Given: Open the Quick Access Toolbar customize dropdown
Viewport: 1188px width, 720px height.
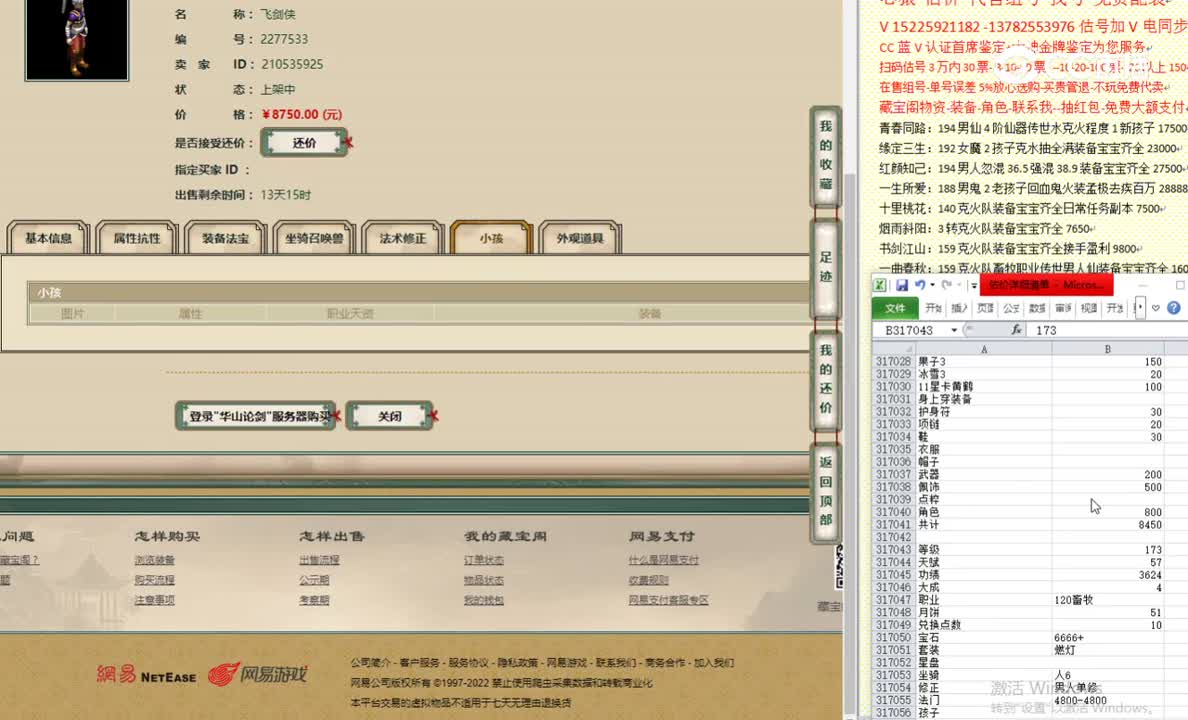Looking at the screenshot, I should pos(974,284).
